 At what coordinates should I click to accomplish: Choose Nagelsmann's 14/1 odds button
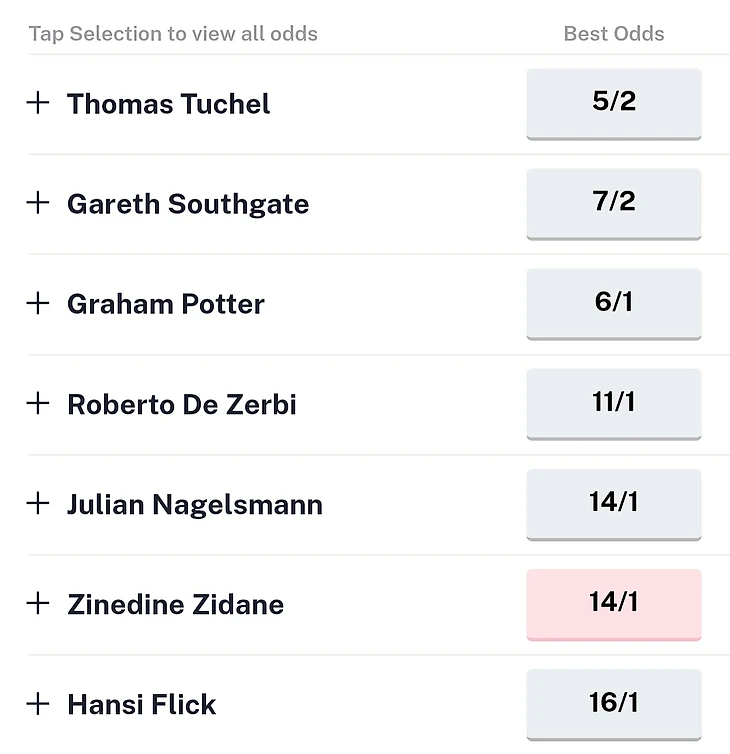click(613, 503)
